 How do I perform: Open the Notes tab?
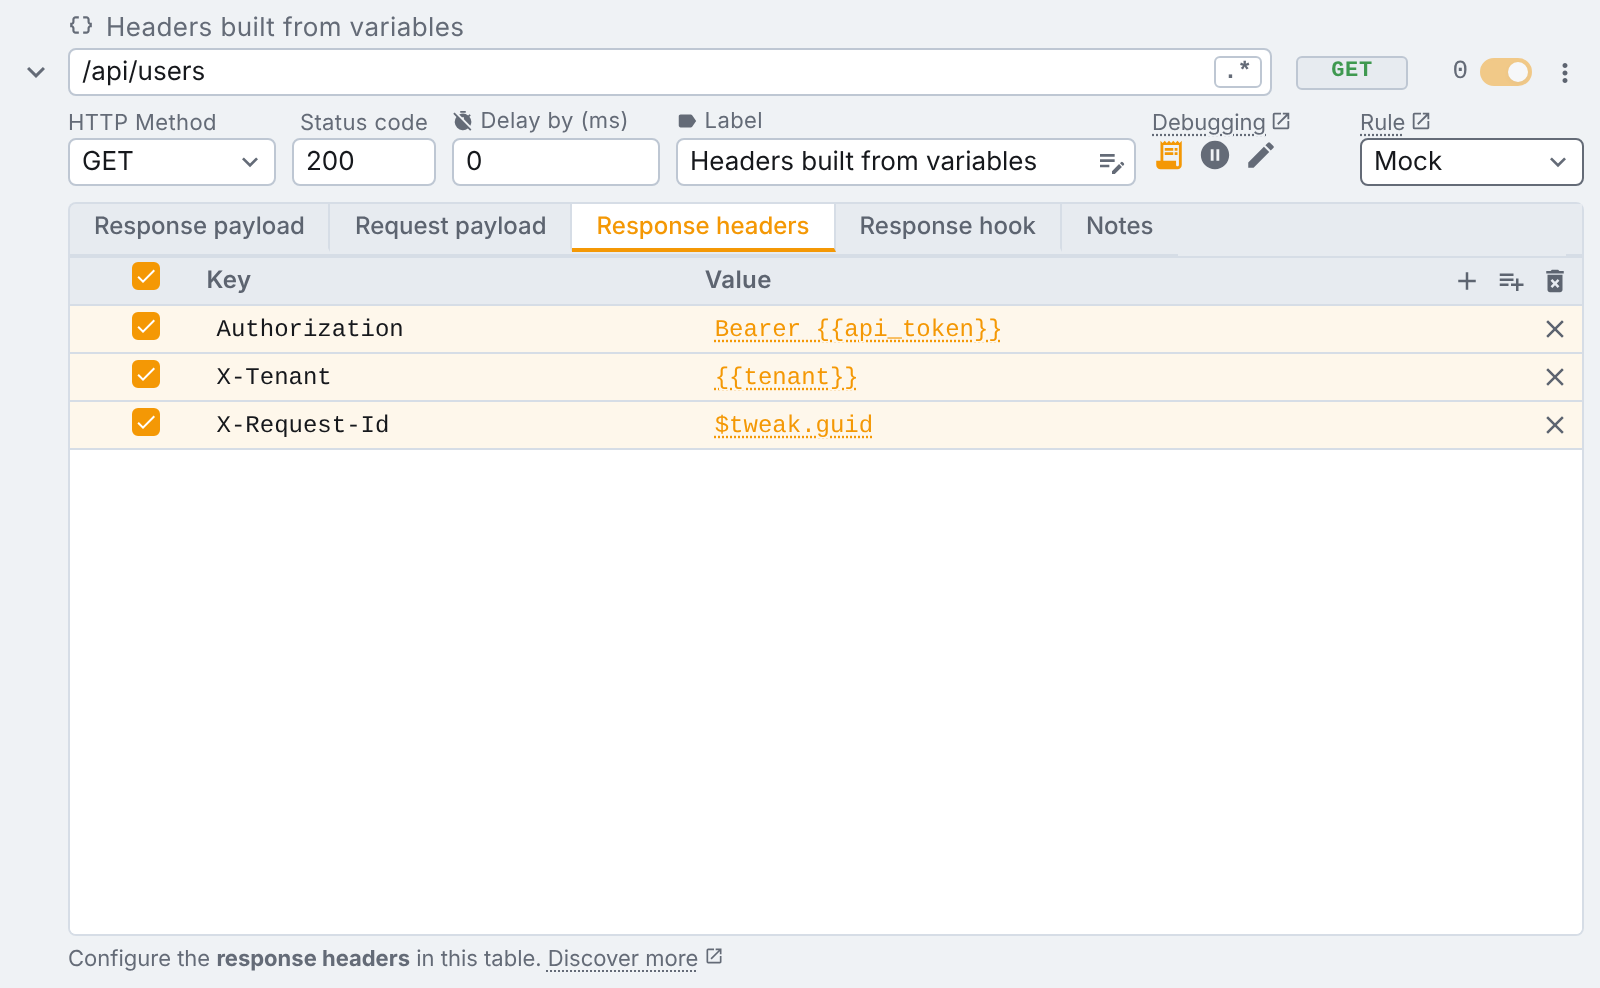(x=1119, y=227)
